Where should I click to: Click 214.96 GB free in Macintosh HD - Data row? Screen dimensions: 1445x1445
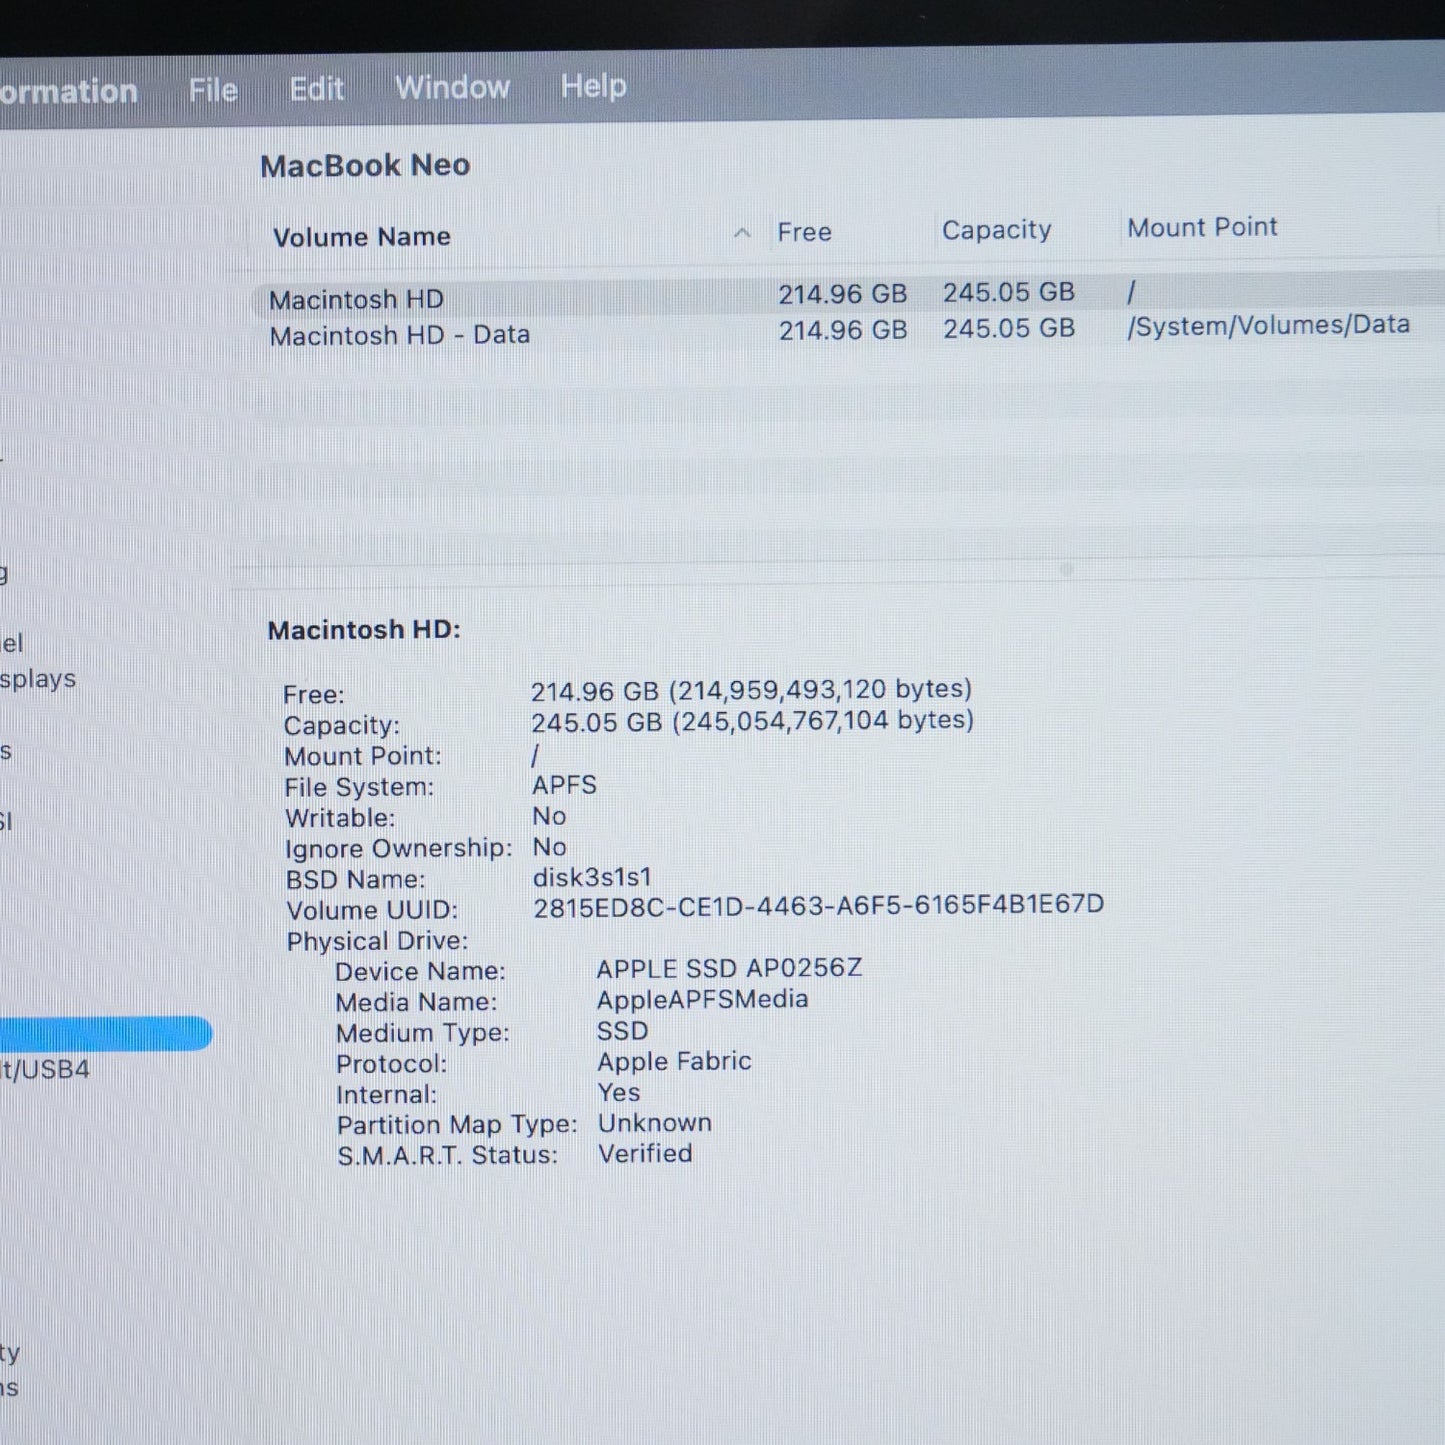tap(843, 330)
